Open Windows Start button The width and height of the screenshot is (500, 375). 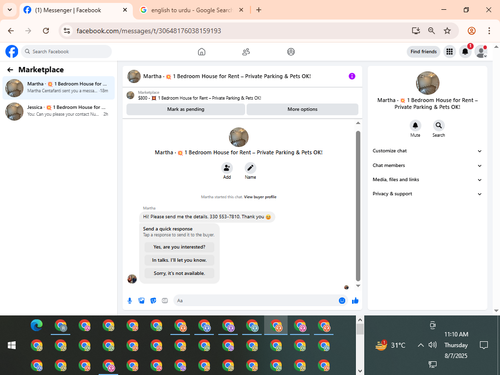coord(12,345)
